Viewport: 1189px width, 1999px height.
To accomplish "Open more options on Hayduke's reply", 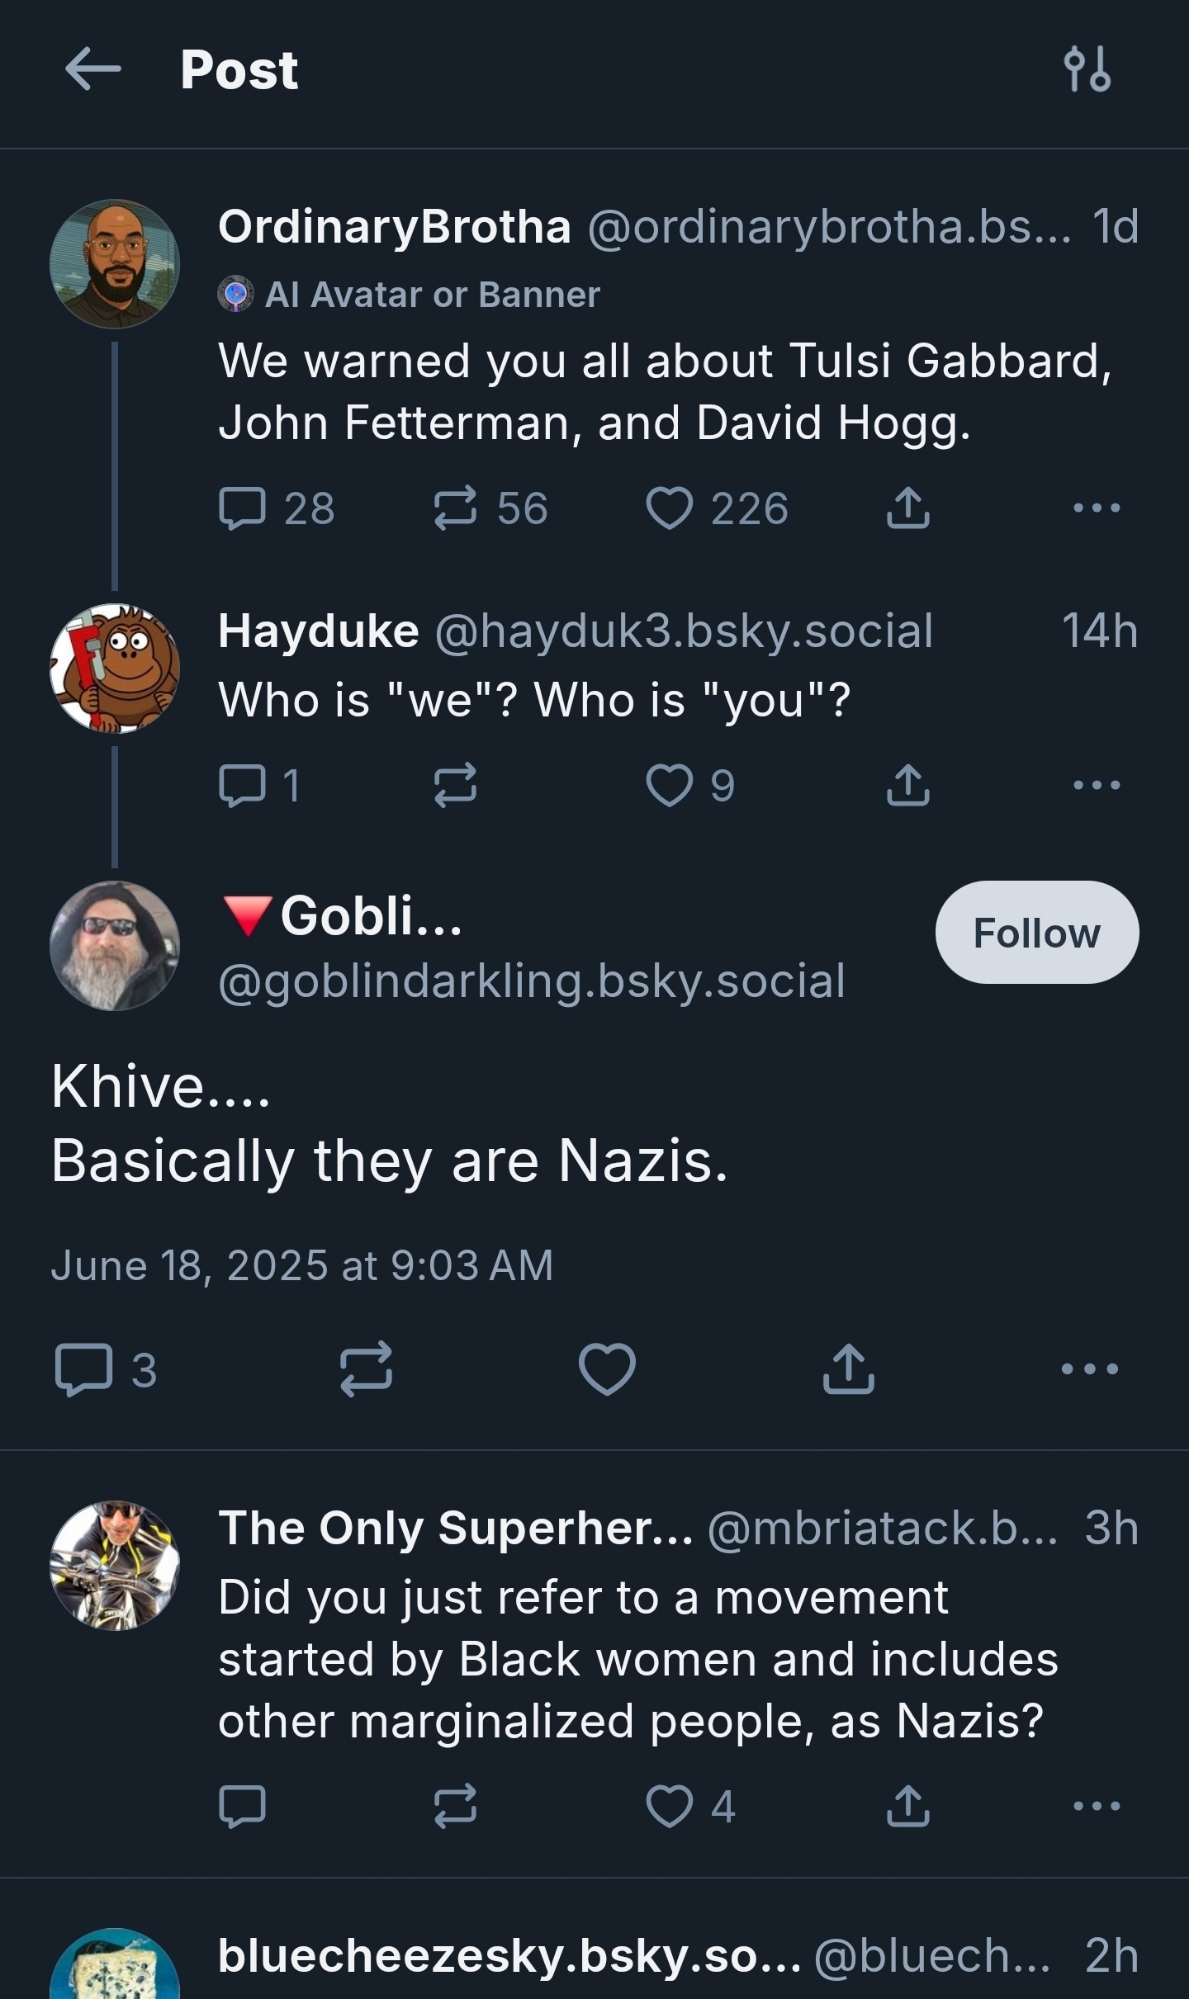I will coord(1096,785).
